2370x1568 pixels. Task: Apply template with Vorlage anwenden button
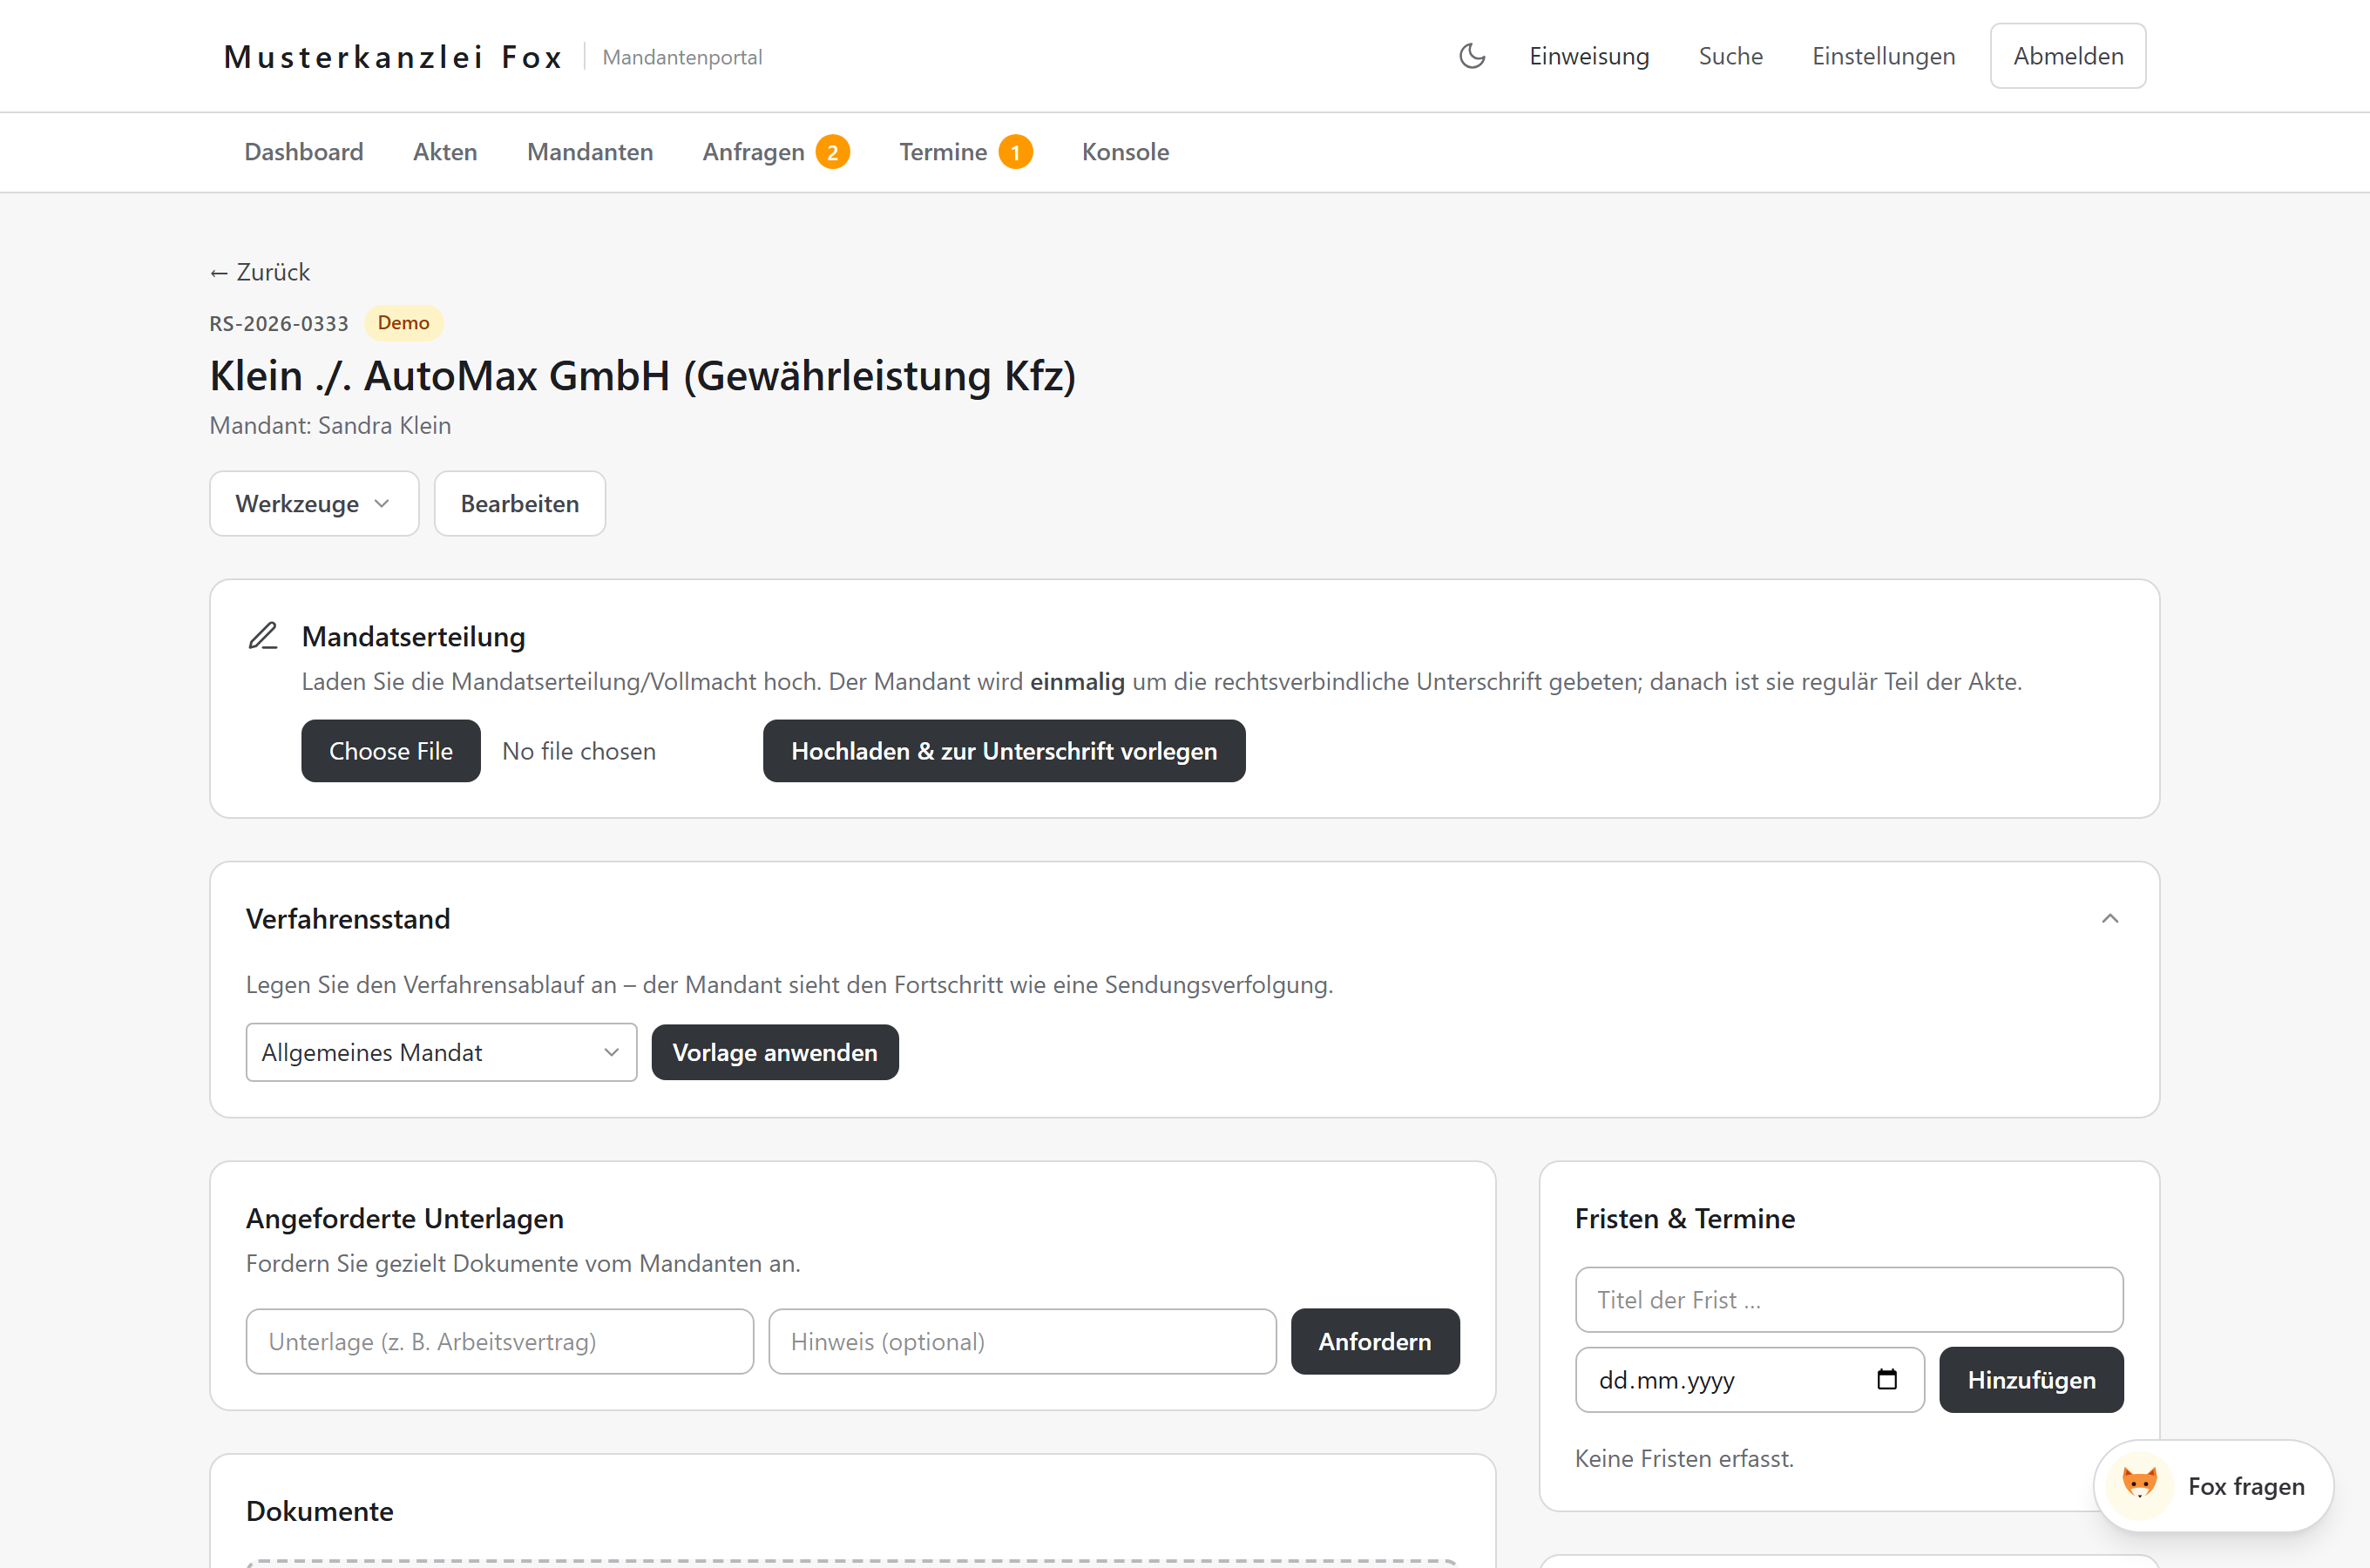(x=775, y=1052)
